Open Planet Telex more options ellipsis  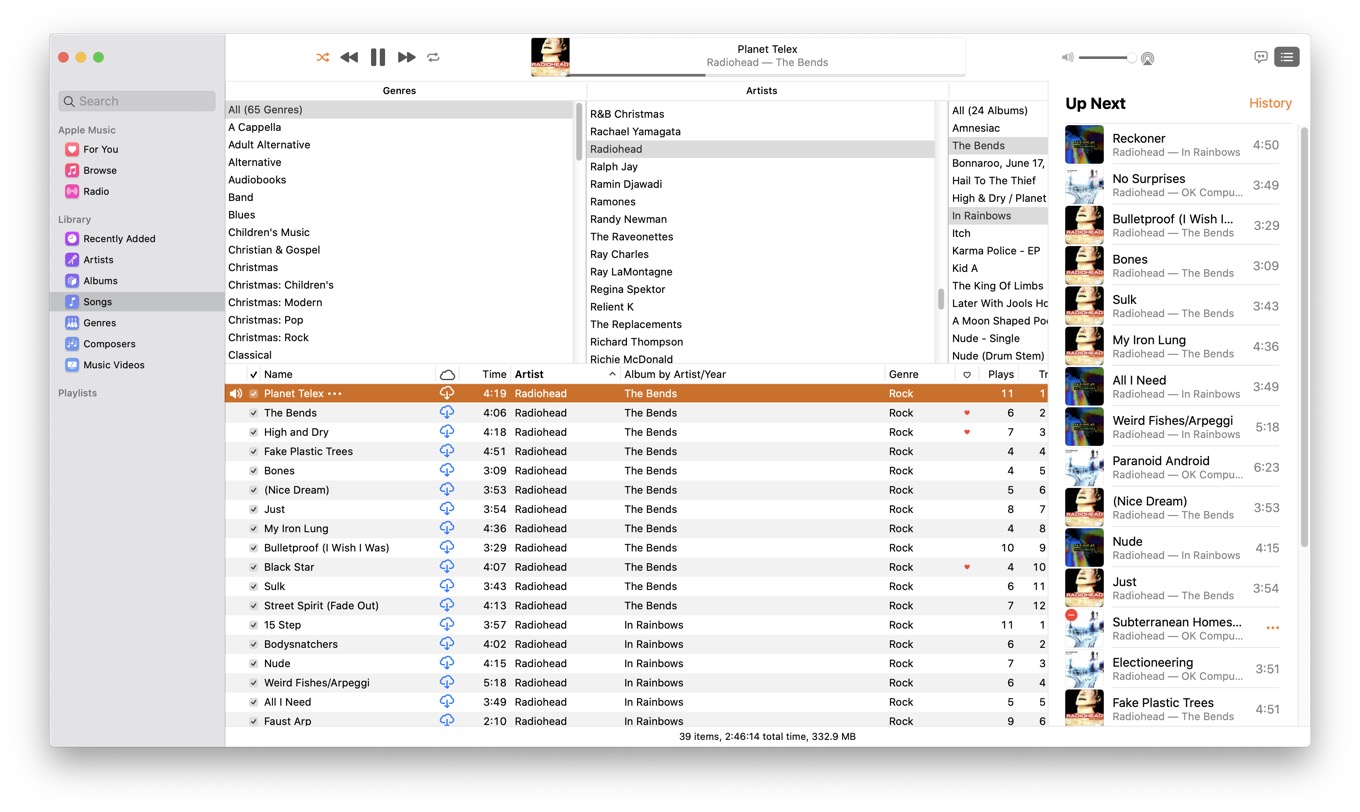pyautogui.click(x=335, y=394)
